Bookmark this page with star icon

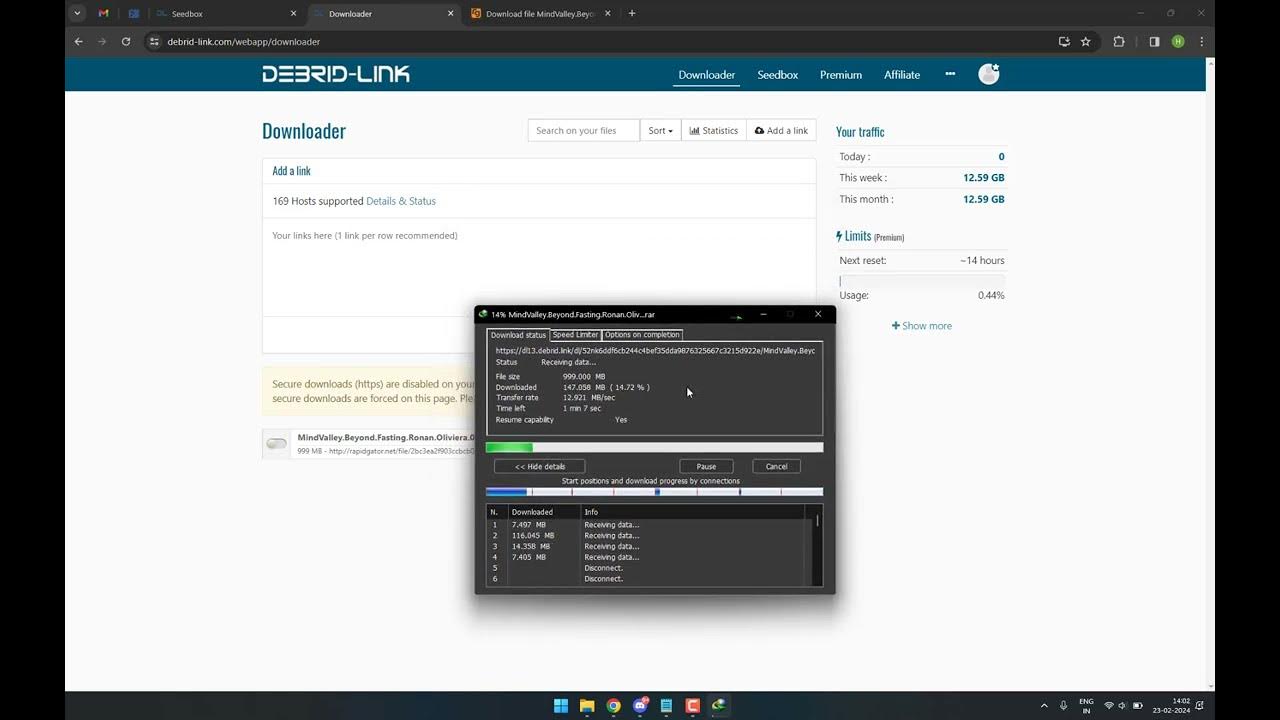coord(1086,42)
